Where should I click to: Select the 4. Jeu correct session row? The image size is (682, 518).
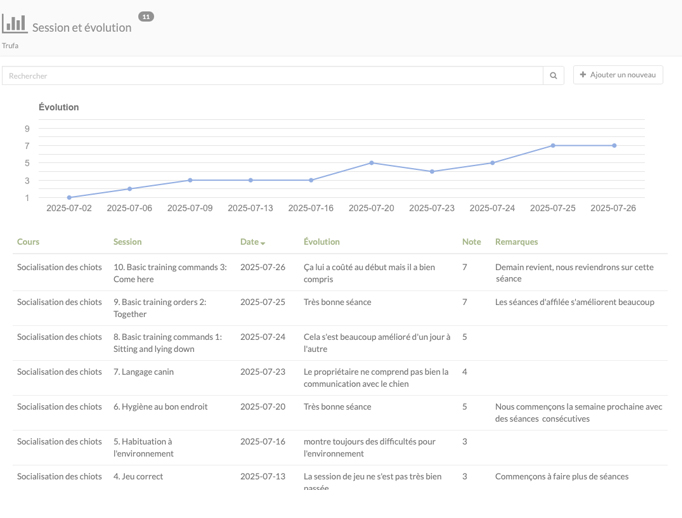[340, 478]
